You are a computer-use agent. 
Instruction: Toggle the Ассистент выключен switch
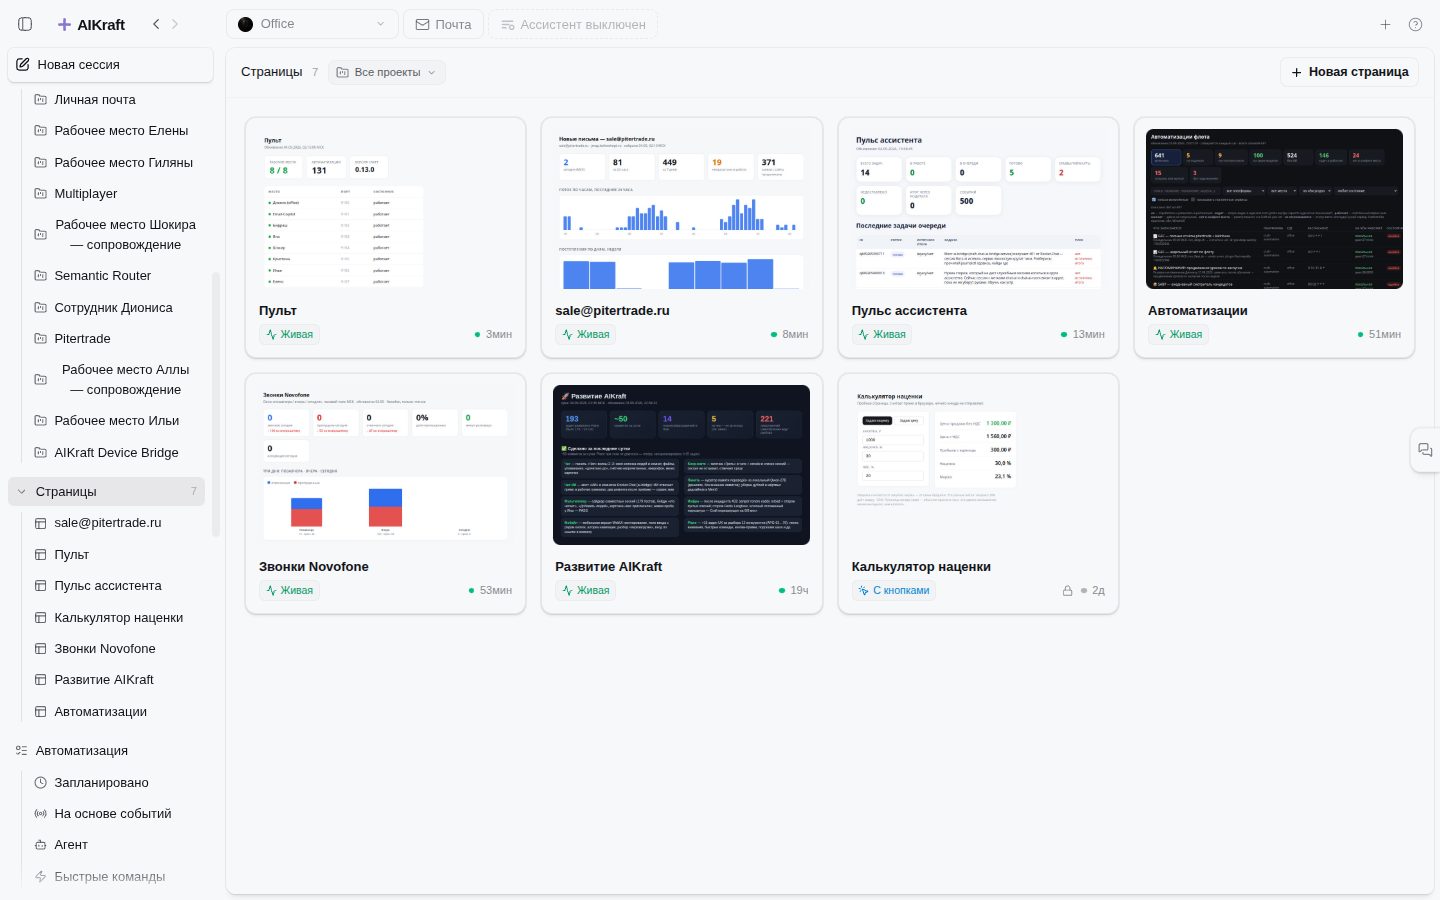573,24
